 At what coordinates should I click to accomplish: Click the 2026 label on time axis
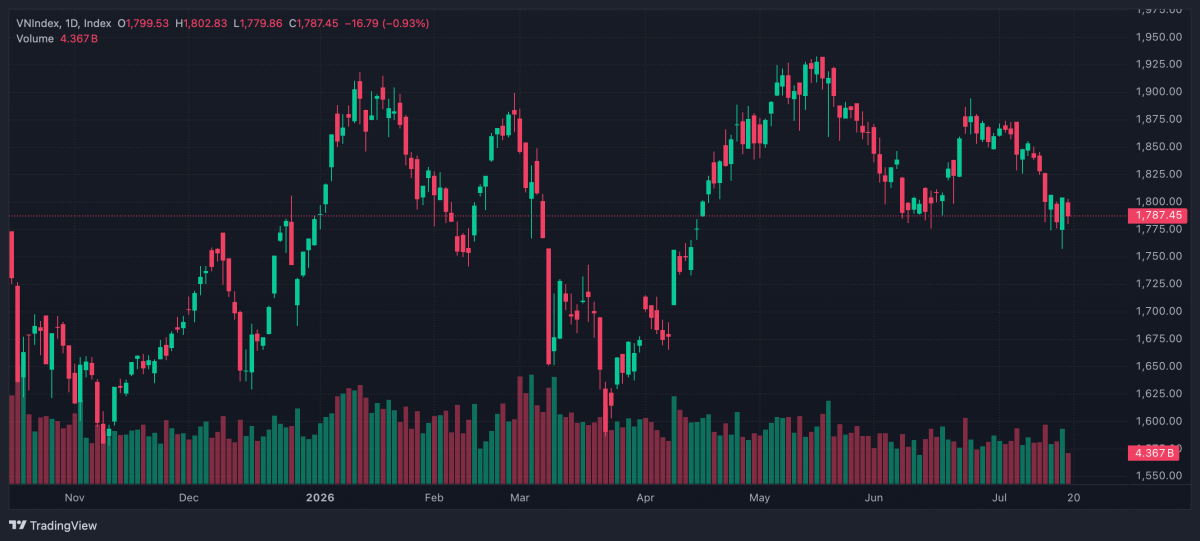click(320, 497)
